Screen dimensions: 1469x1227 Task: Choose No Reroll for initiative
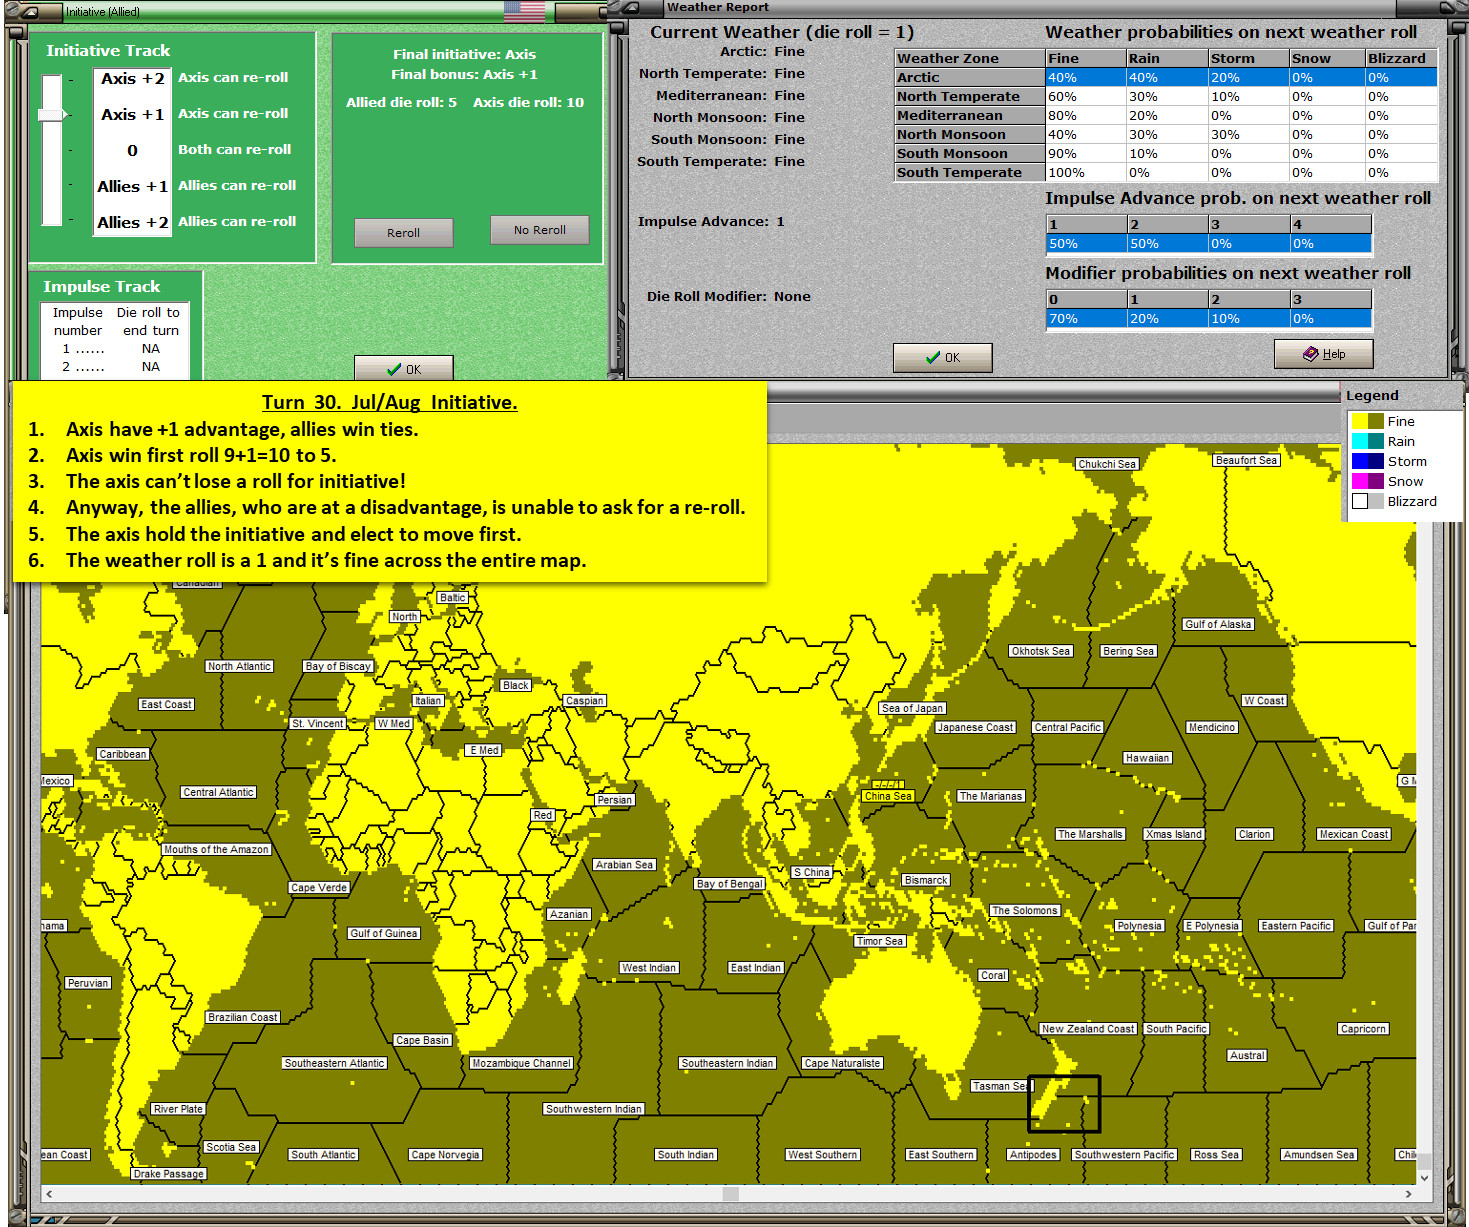tap(539, 230)
